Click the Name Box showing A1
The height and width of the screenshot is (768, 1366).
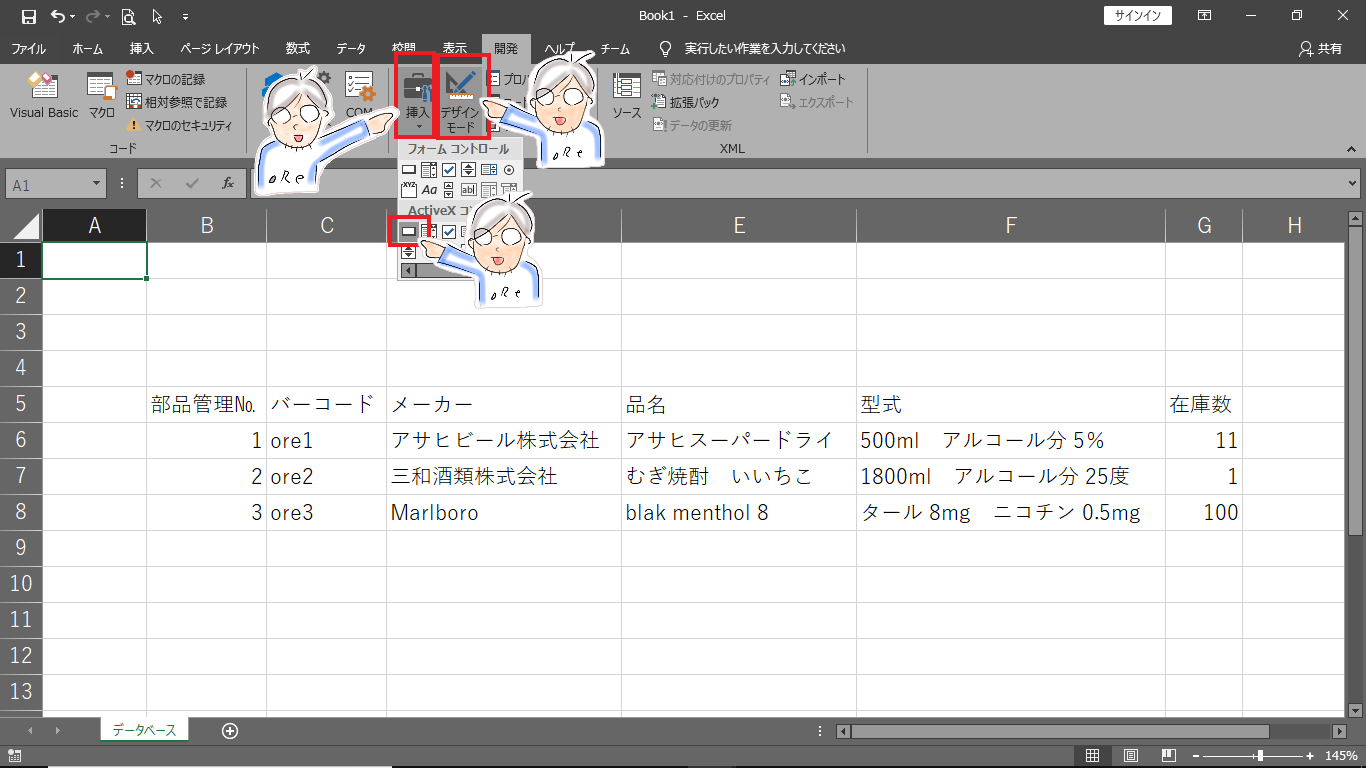pos(48,185)
